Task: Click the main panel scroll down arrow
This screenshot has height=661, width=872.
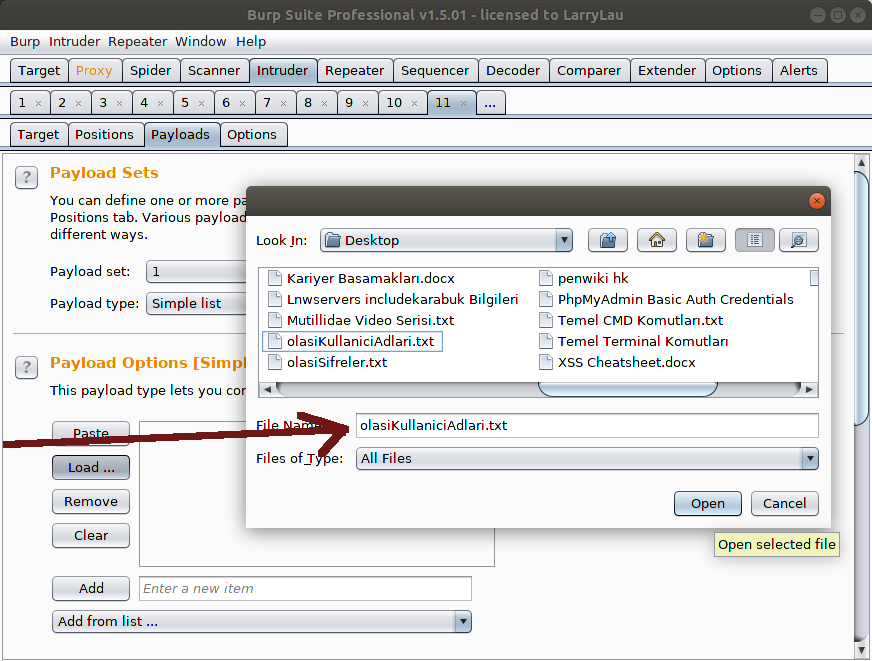Action: click(x=861, y=649)
